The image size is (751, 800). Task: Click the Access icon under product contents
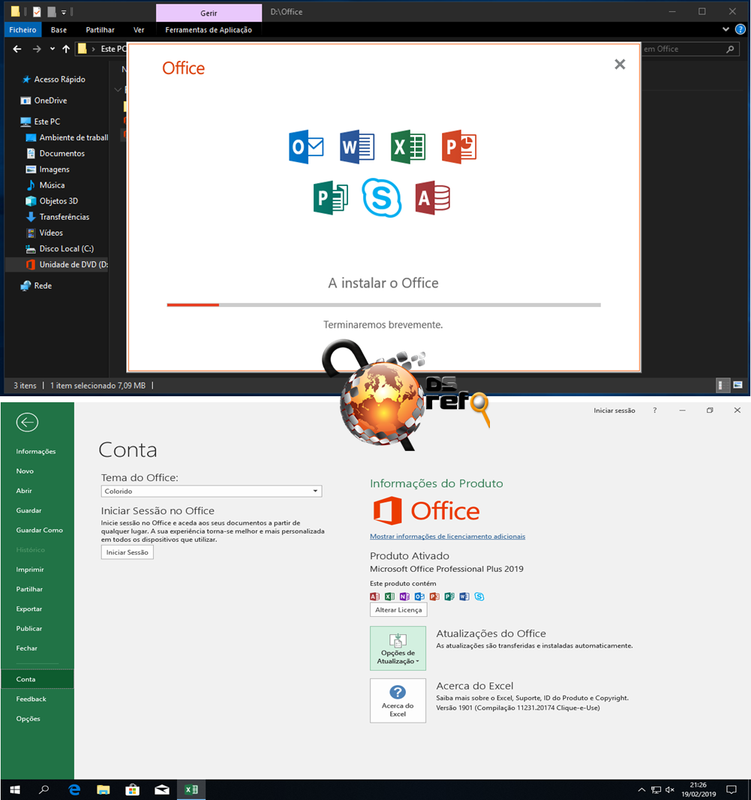(375, 596)
